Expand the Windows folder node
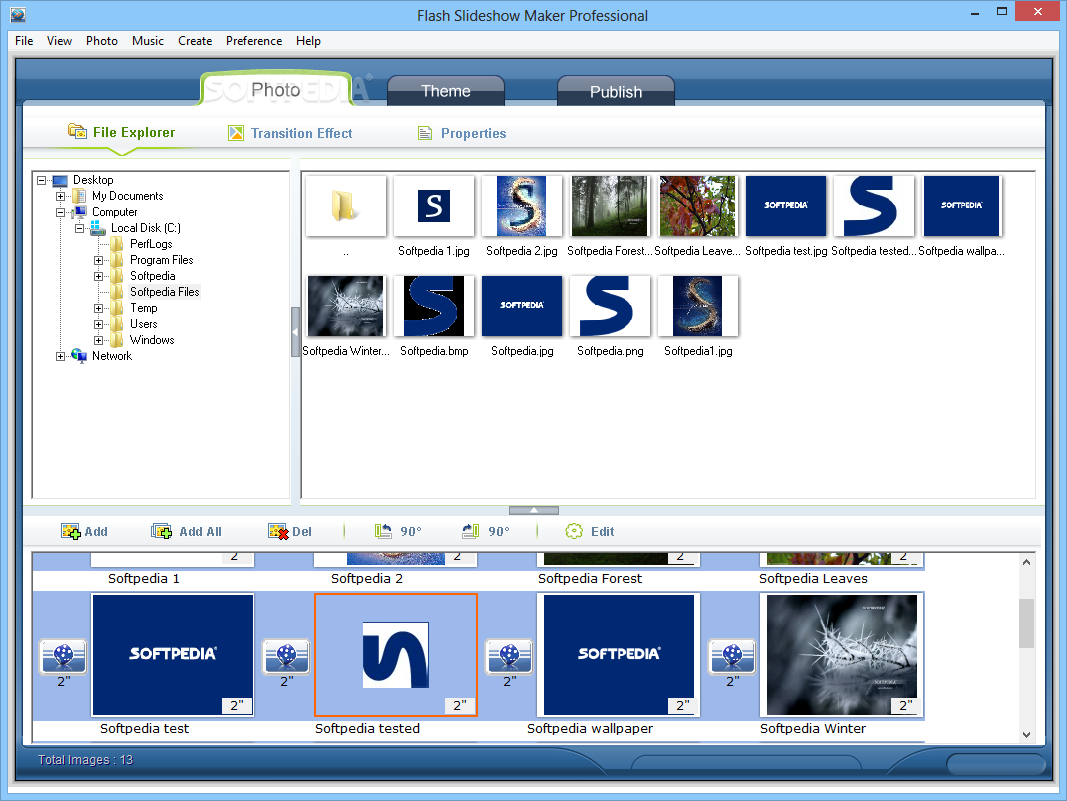 tap(99, 340)
